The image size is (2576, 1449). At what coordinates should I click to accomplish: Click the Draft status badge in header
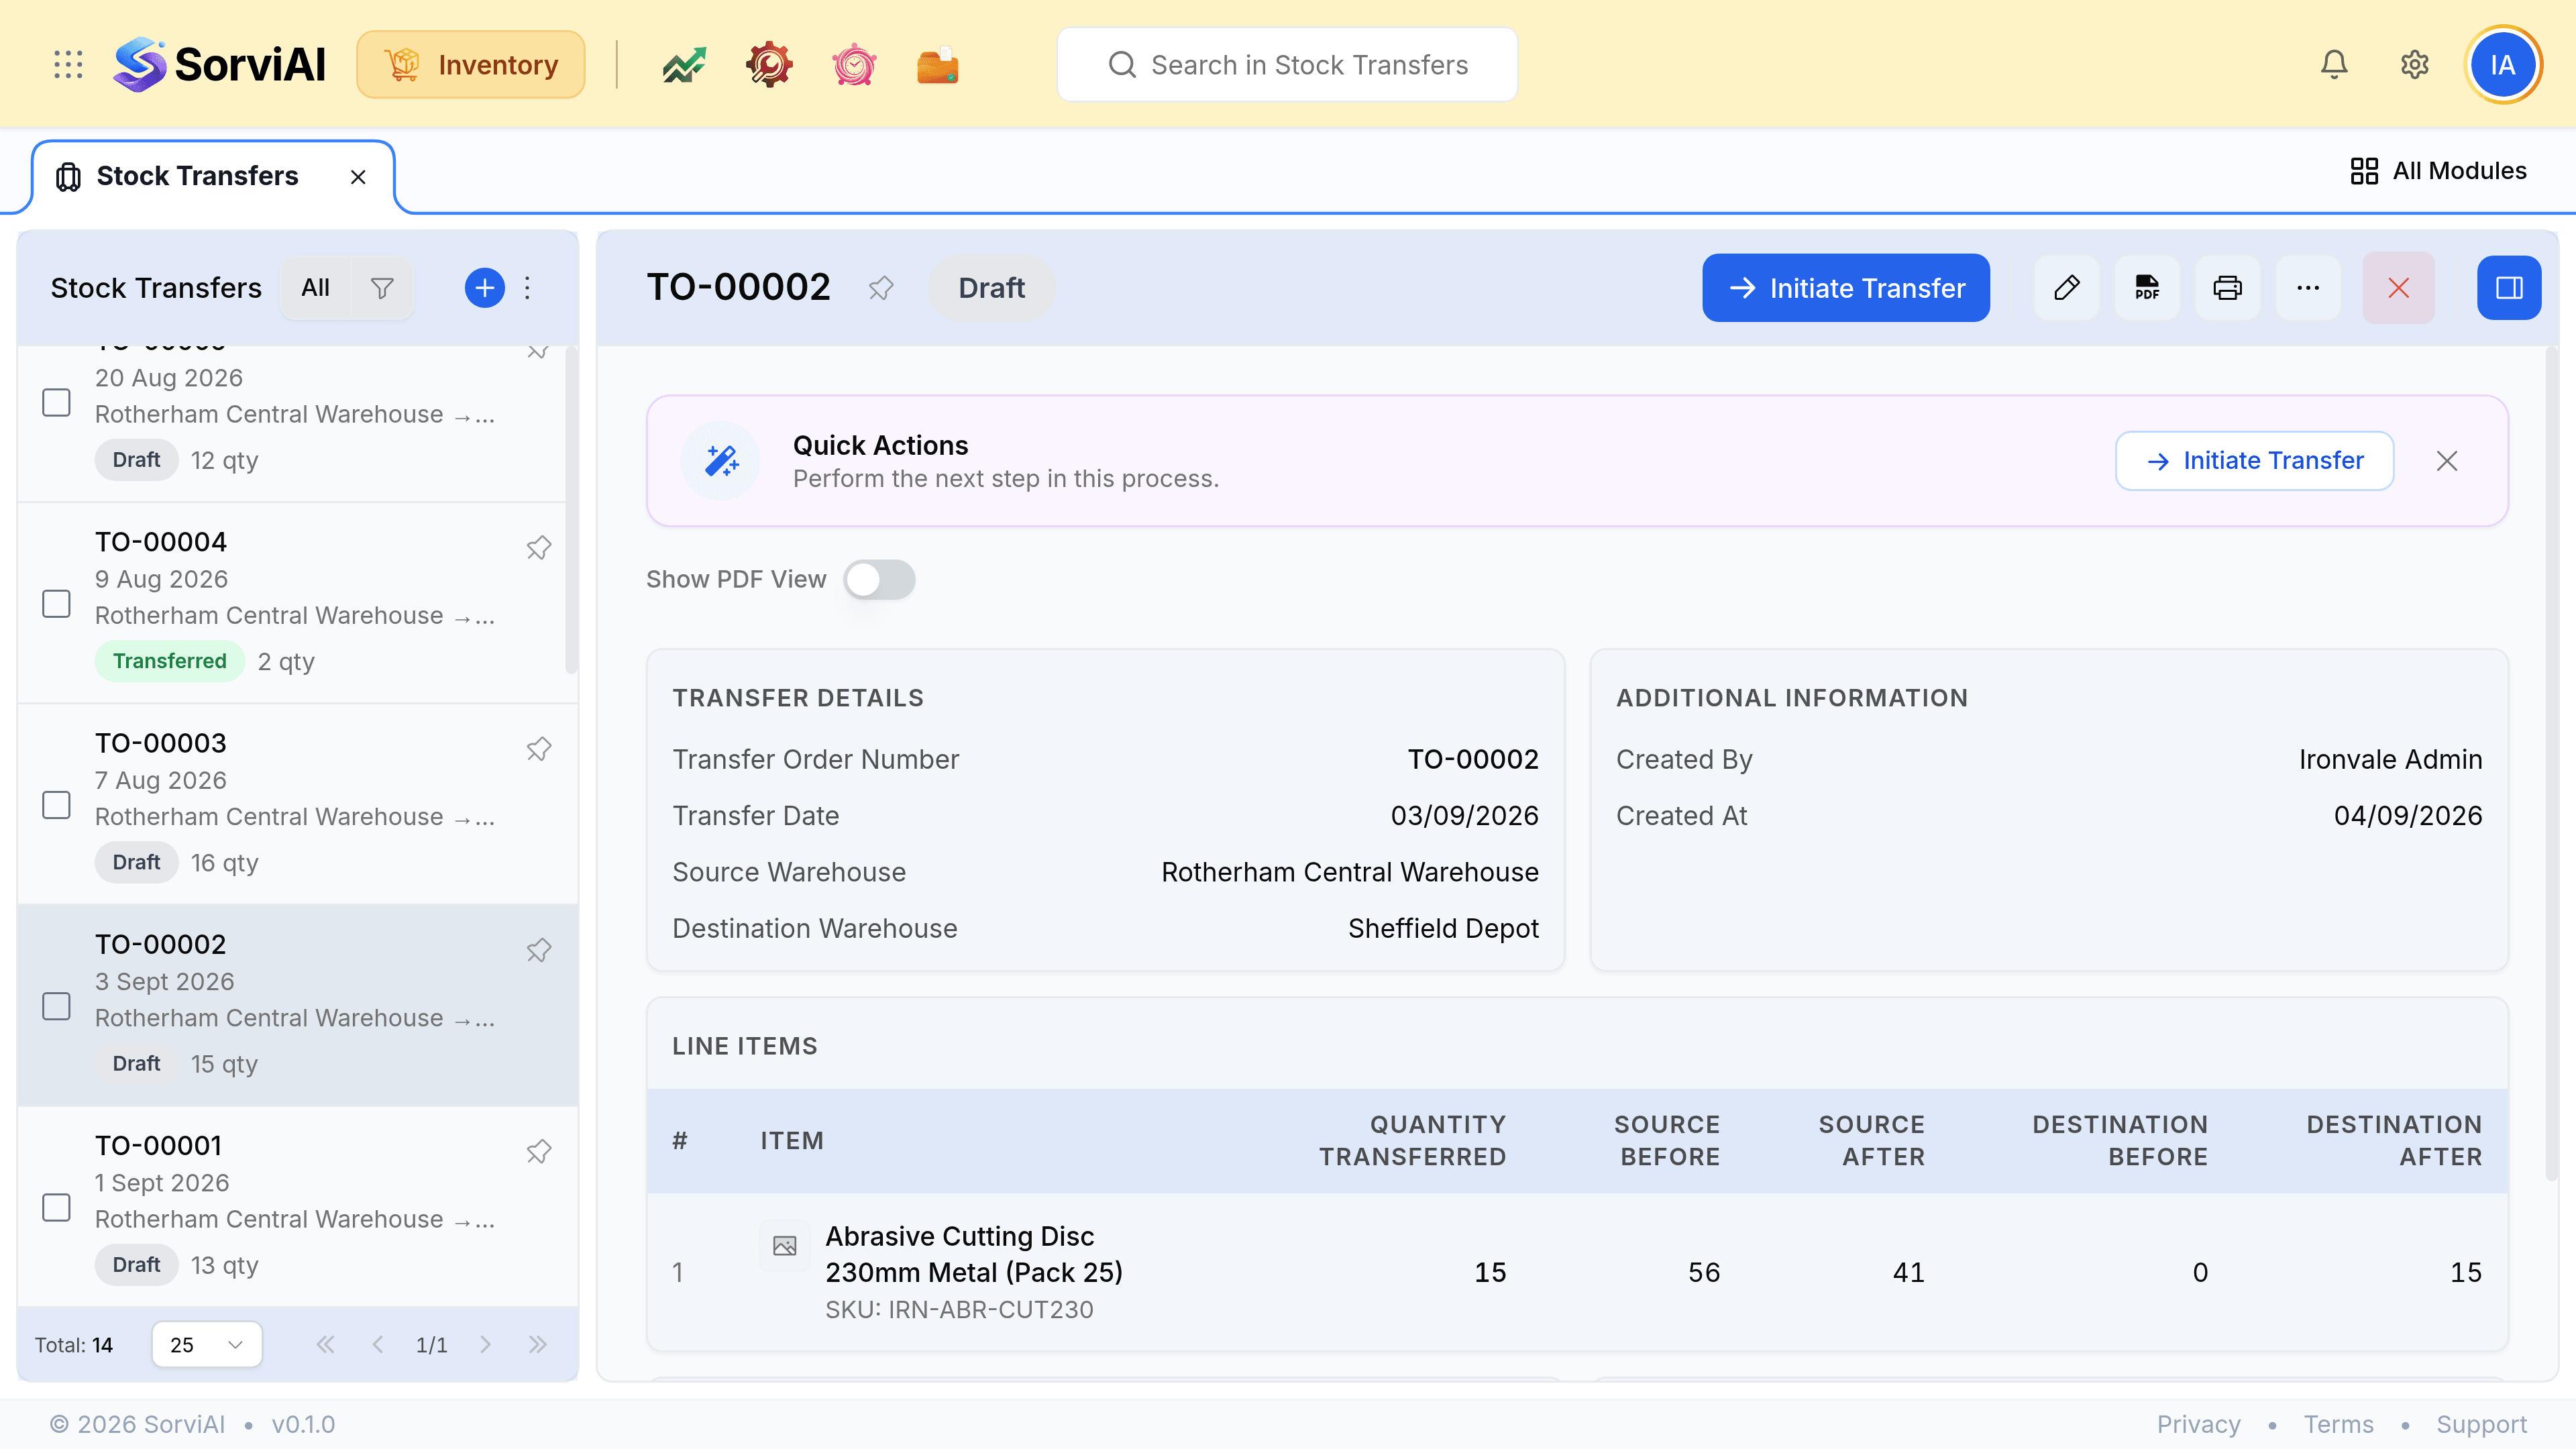click(x=991, y=288)
